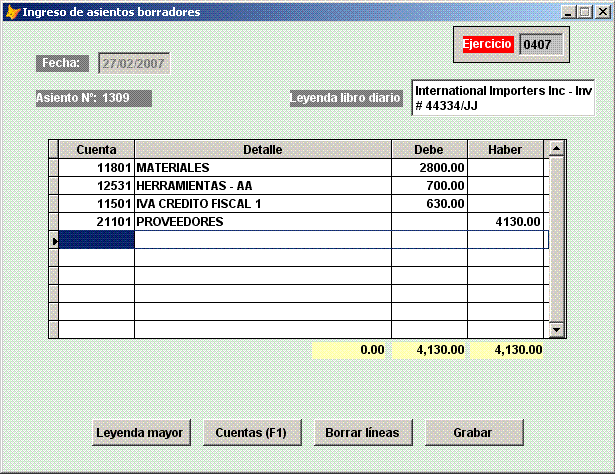Click the Ejercicio 0407 field
Screen dimensions: 615x474
coord(542,44)
